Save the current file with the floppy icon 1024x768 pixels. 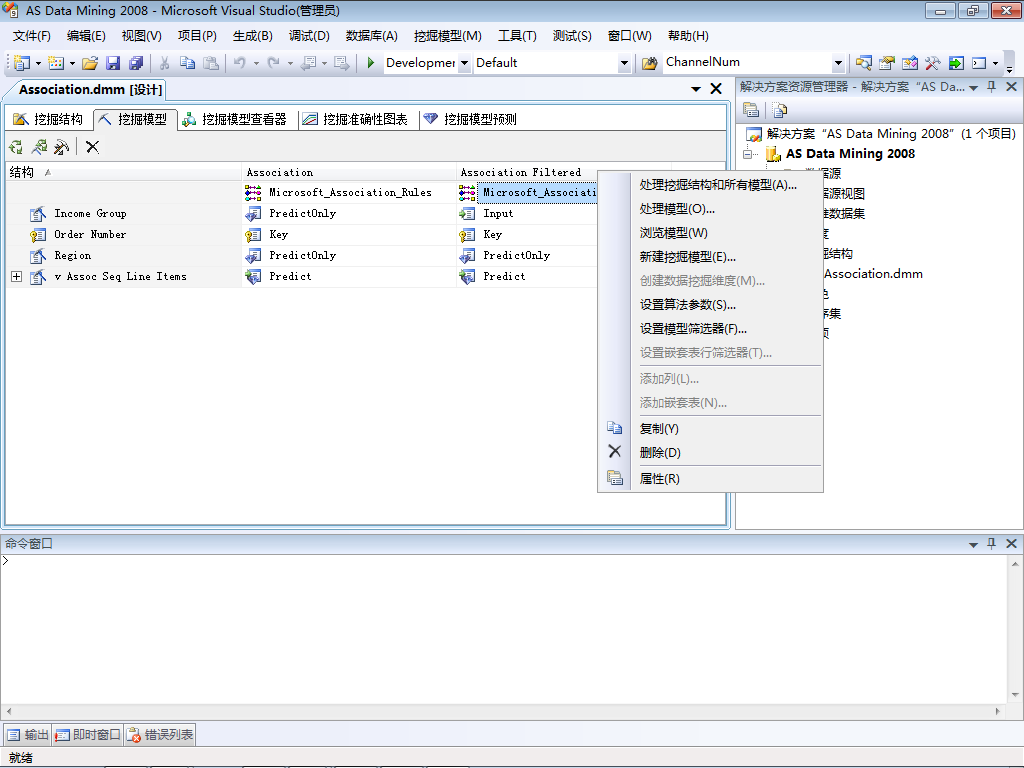[x=113, y=63]
